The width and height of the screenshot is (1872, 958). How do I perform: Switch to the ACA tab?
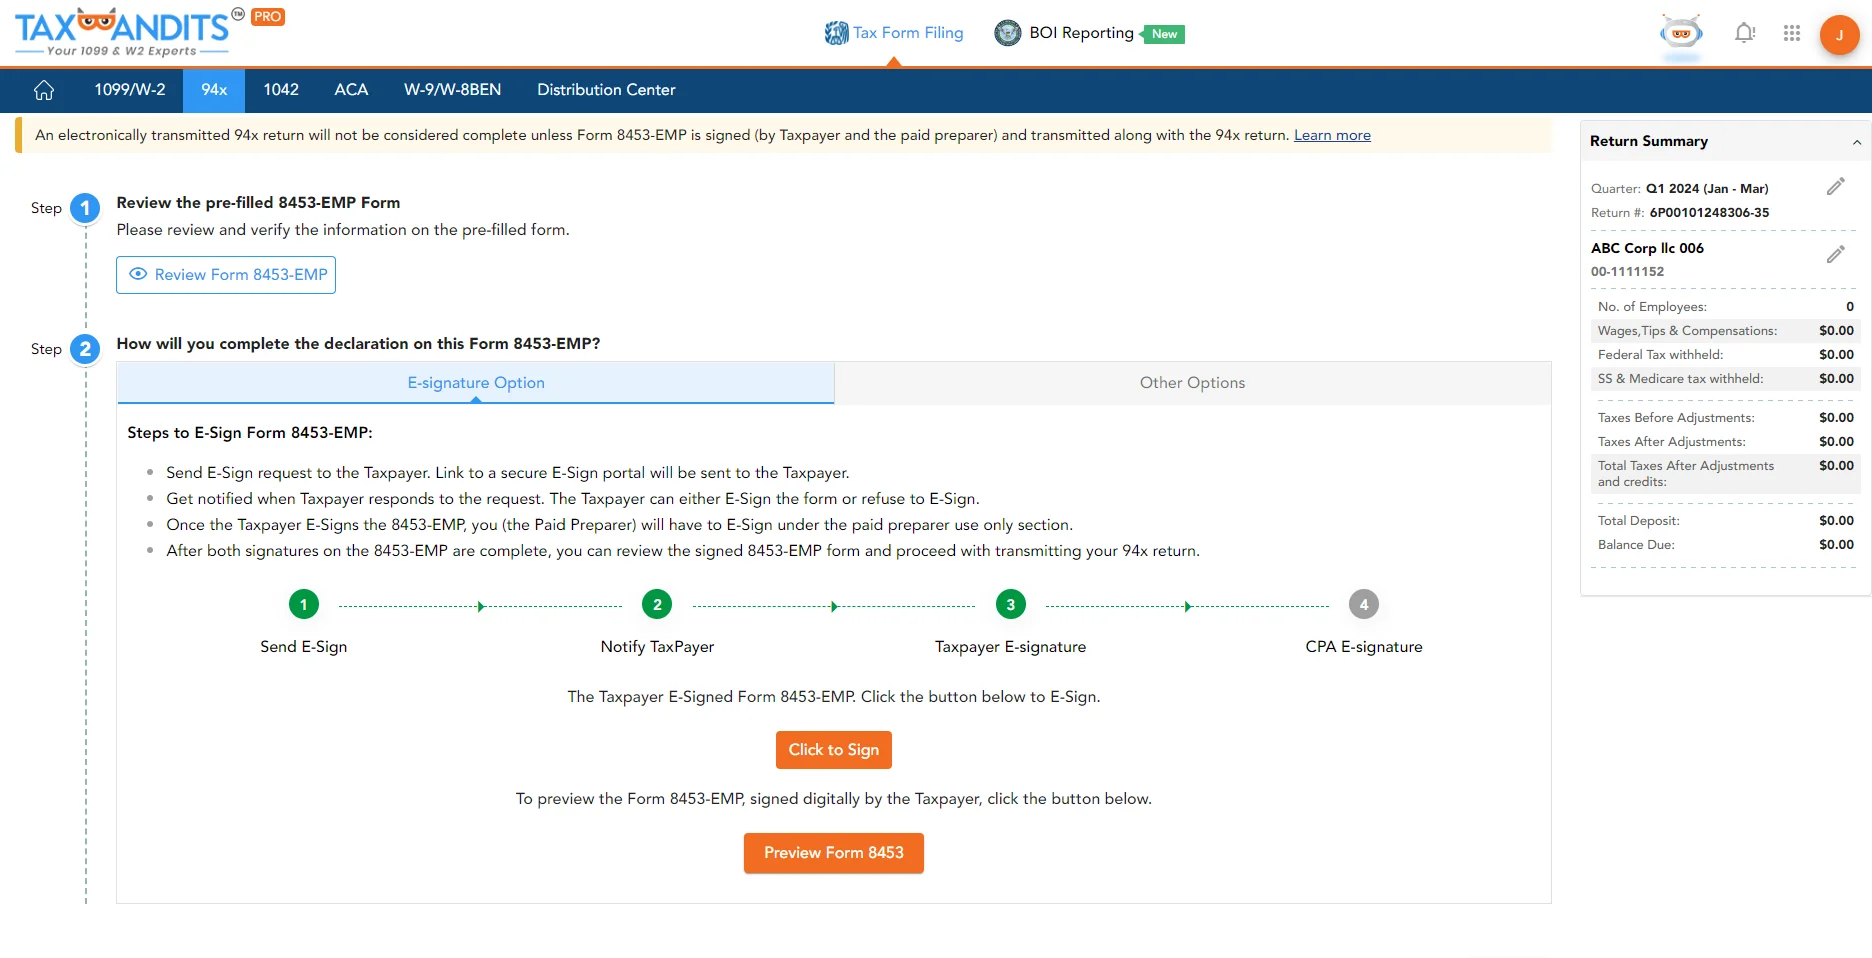(351, 90)
